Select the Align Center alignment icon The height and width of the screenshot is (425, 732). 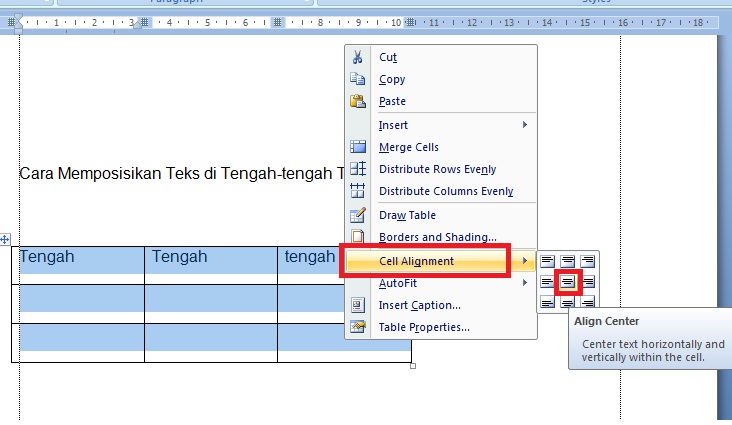point(568,282)
